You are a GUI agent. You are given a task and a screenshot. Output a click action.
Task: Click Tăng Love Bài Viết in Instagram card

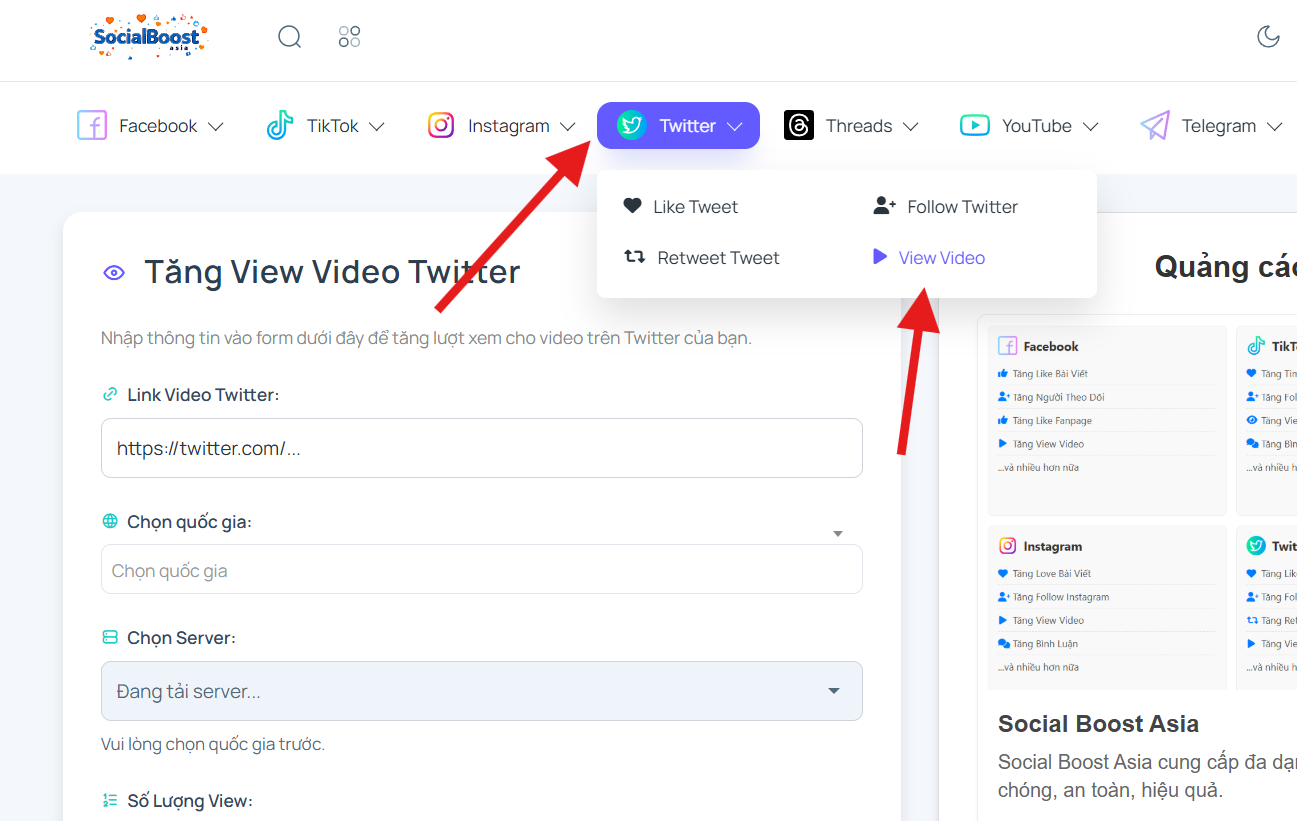pyautogui.click(x=1051, y=574)
